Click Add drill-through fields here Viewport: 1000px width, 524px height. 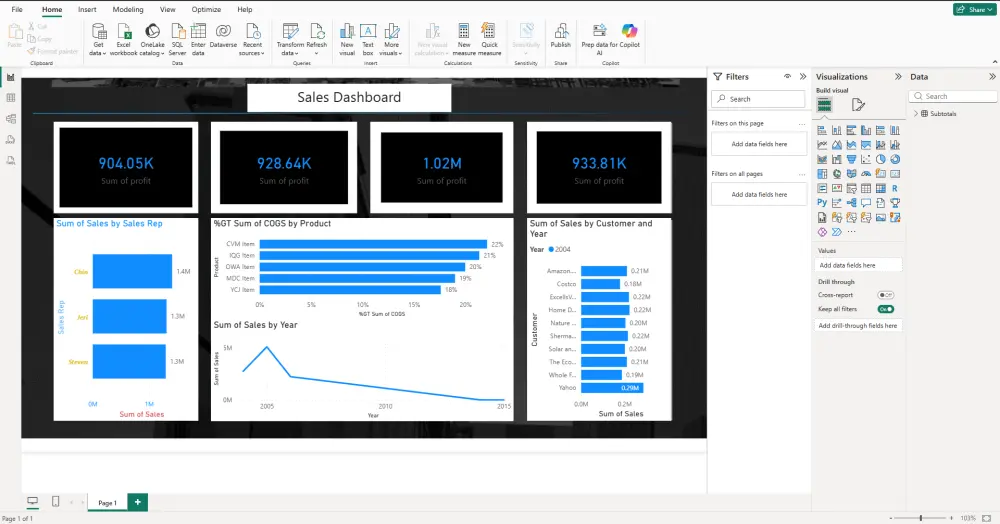[x=858, y=326]
